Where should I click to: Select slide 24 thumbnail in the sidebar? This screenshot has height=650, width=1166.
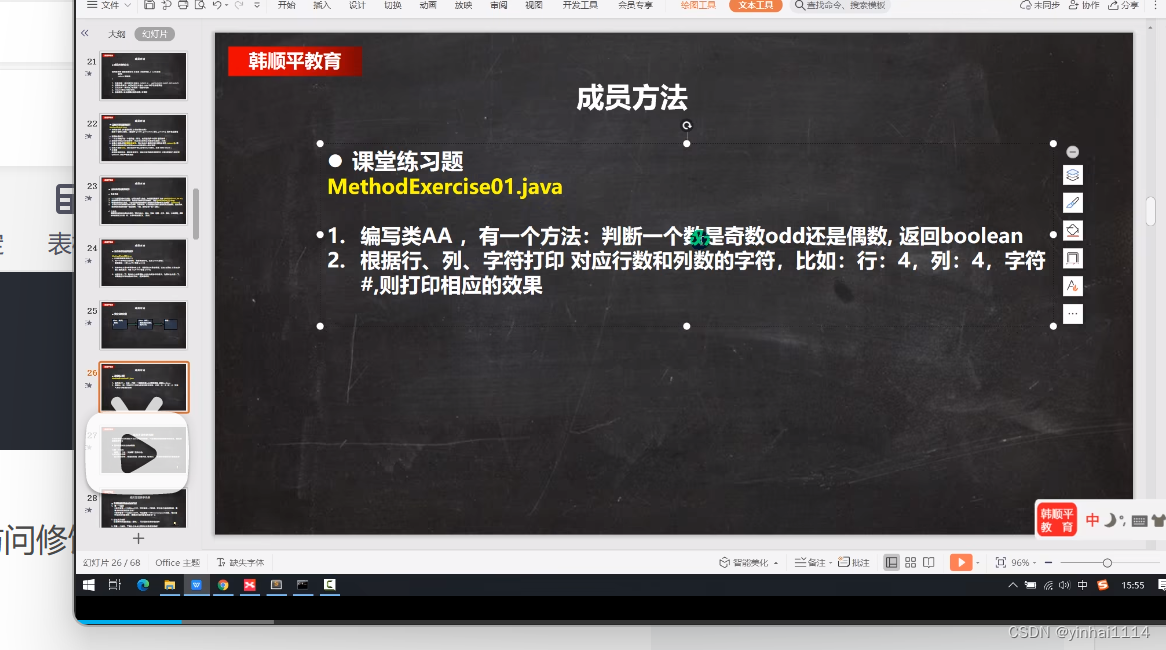click(143, 262)
